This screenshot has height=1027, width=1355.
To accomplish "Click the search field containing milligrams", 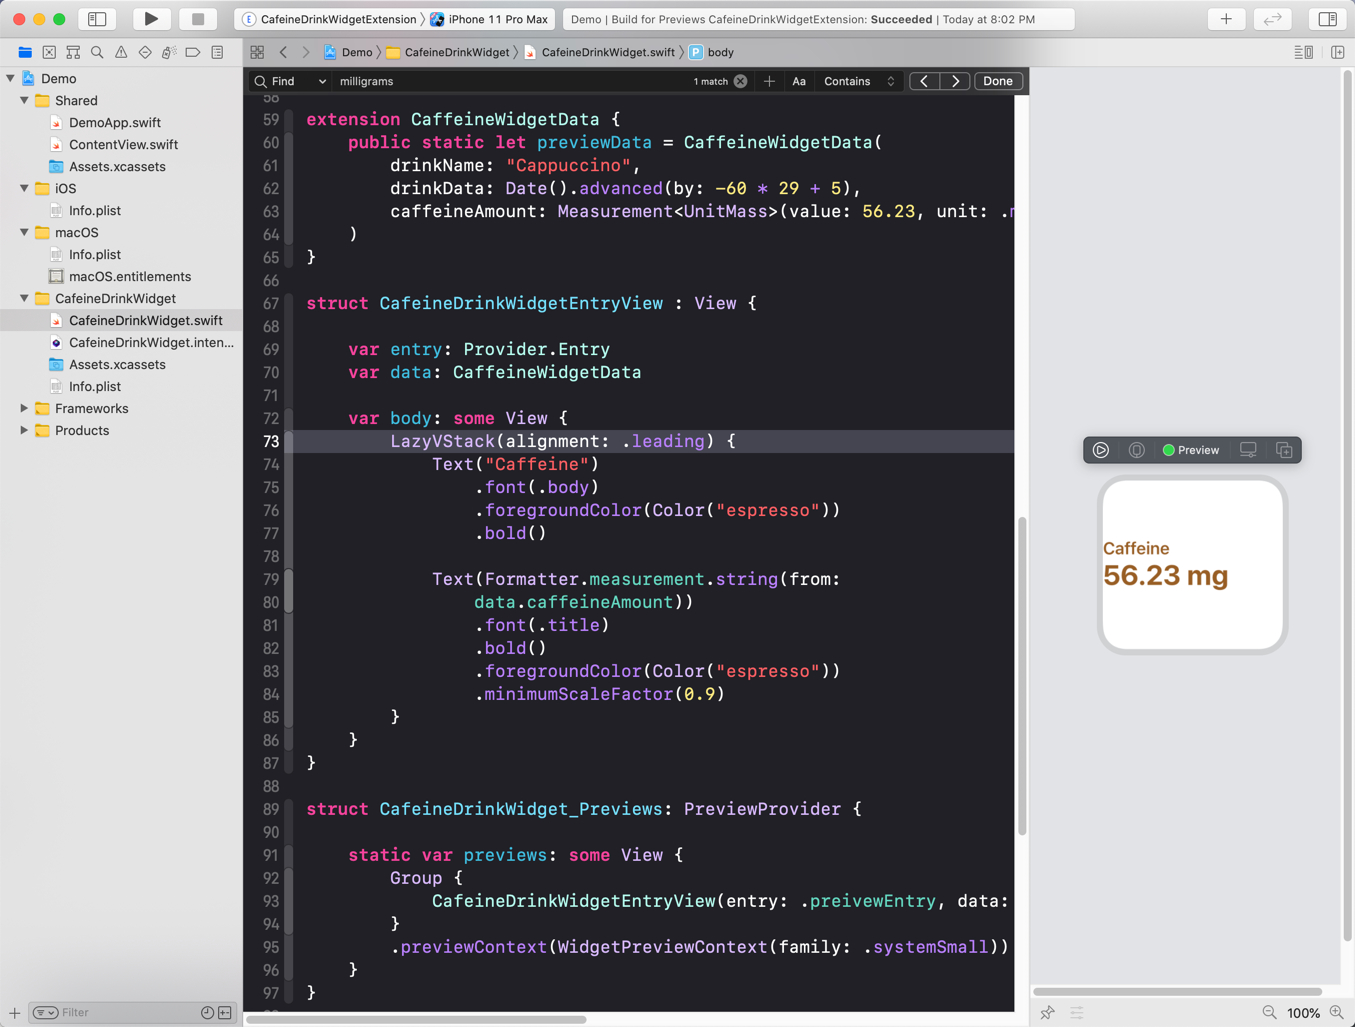I will point(510,81).
